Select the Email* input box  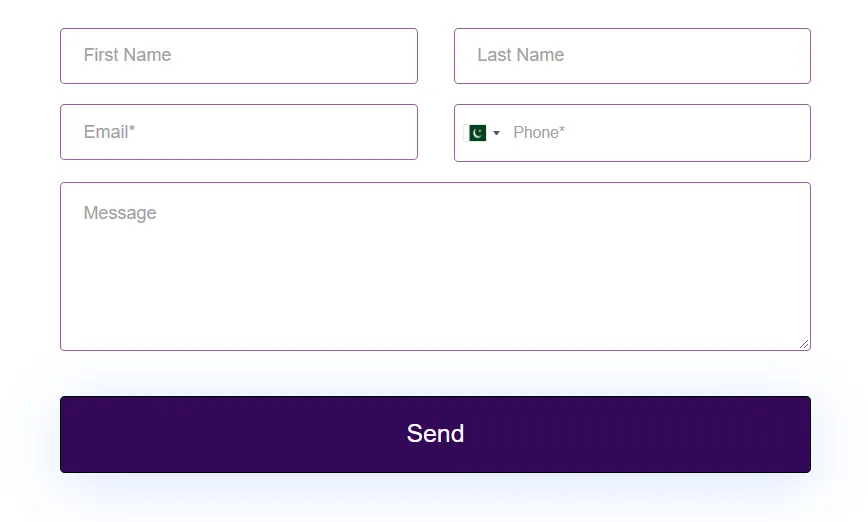pos(239,132)
